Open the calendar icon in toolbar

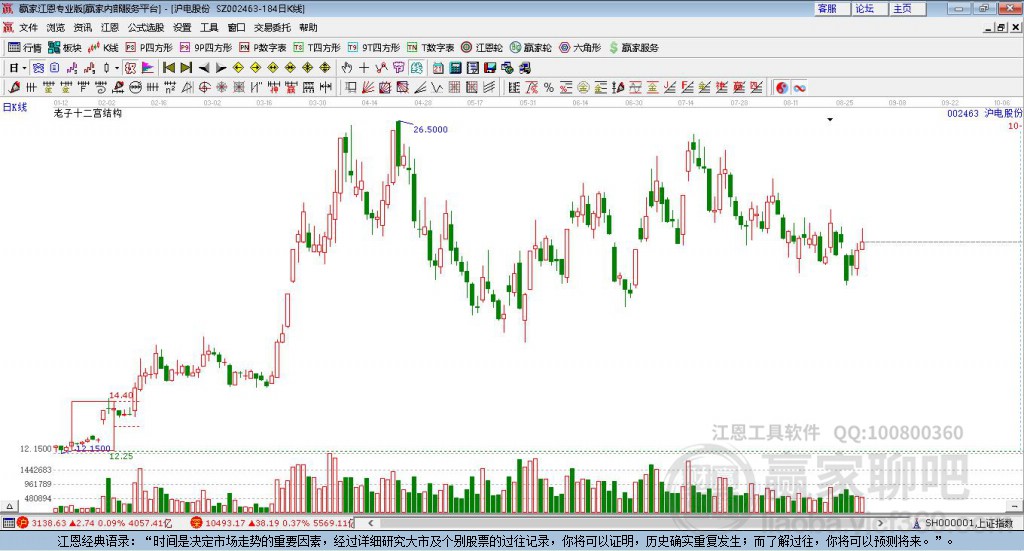(438, 68)
